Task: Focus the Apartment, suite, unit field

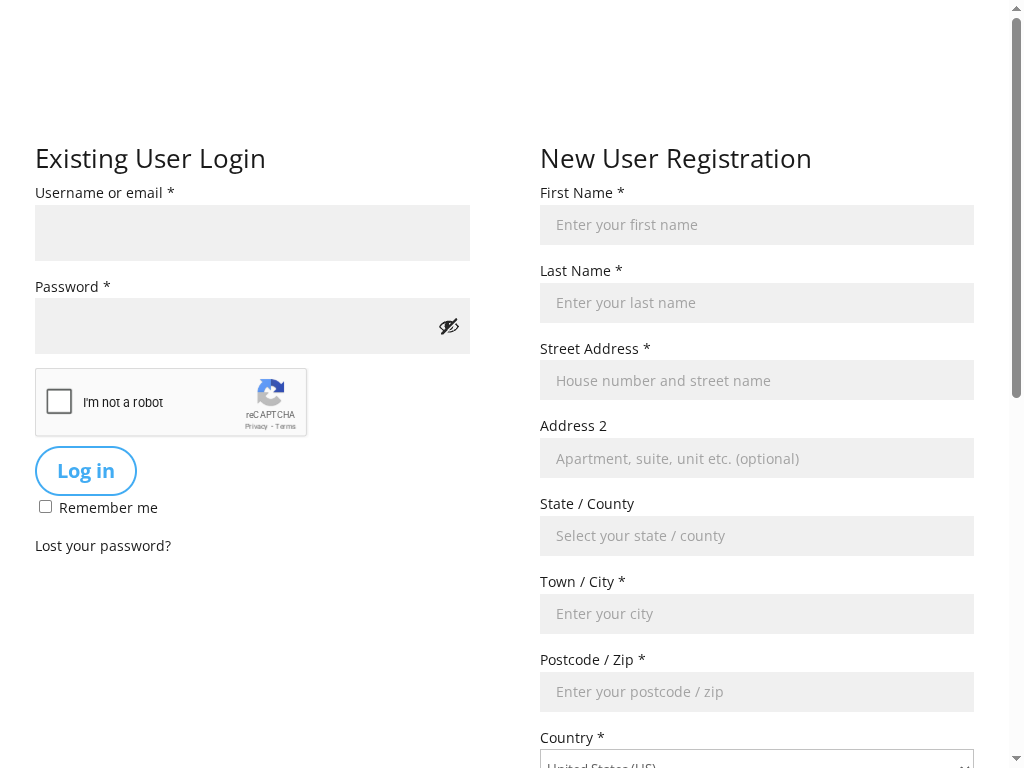Action: tap(757, 458)
